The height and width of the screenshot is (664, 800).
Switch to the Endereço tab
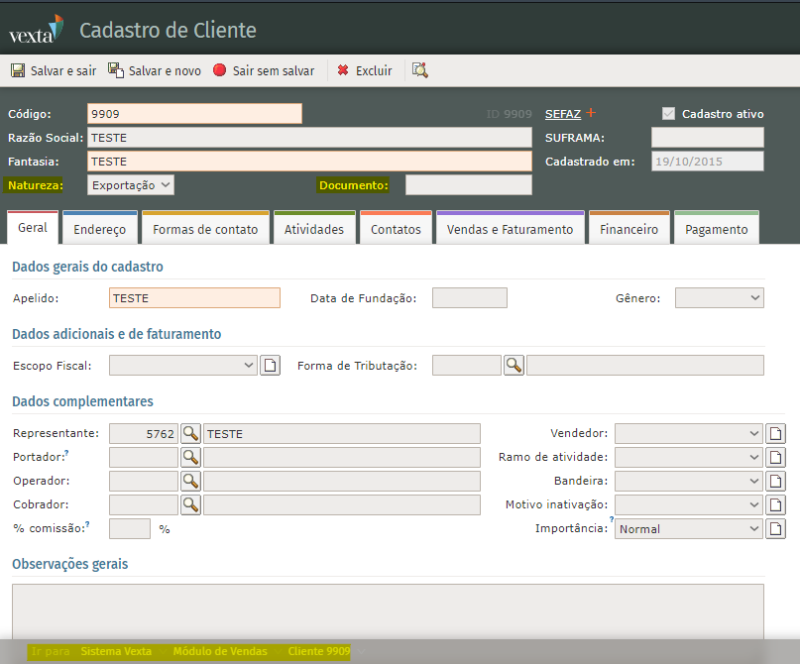(x=100, y=229)
